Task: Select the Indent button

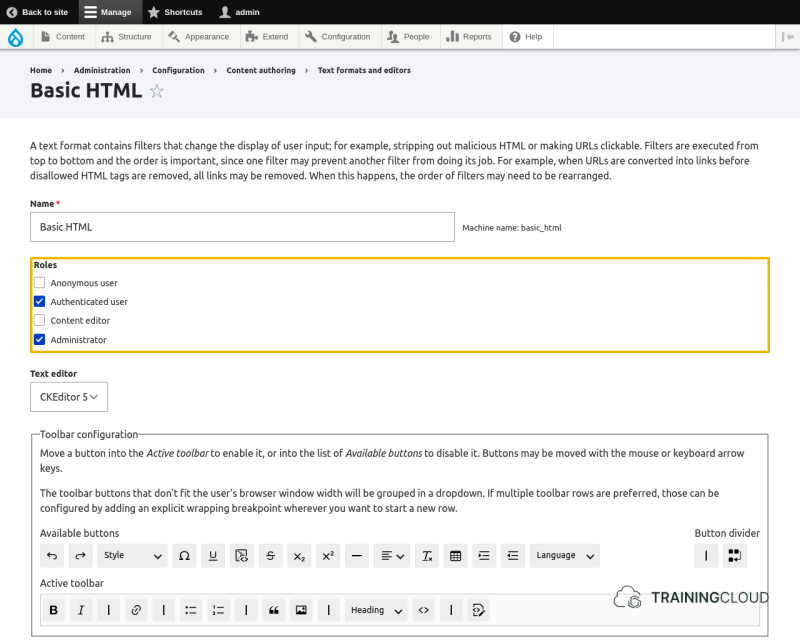Action: pyautogui.click(x=484, y=555)
